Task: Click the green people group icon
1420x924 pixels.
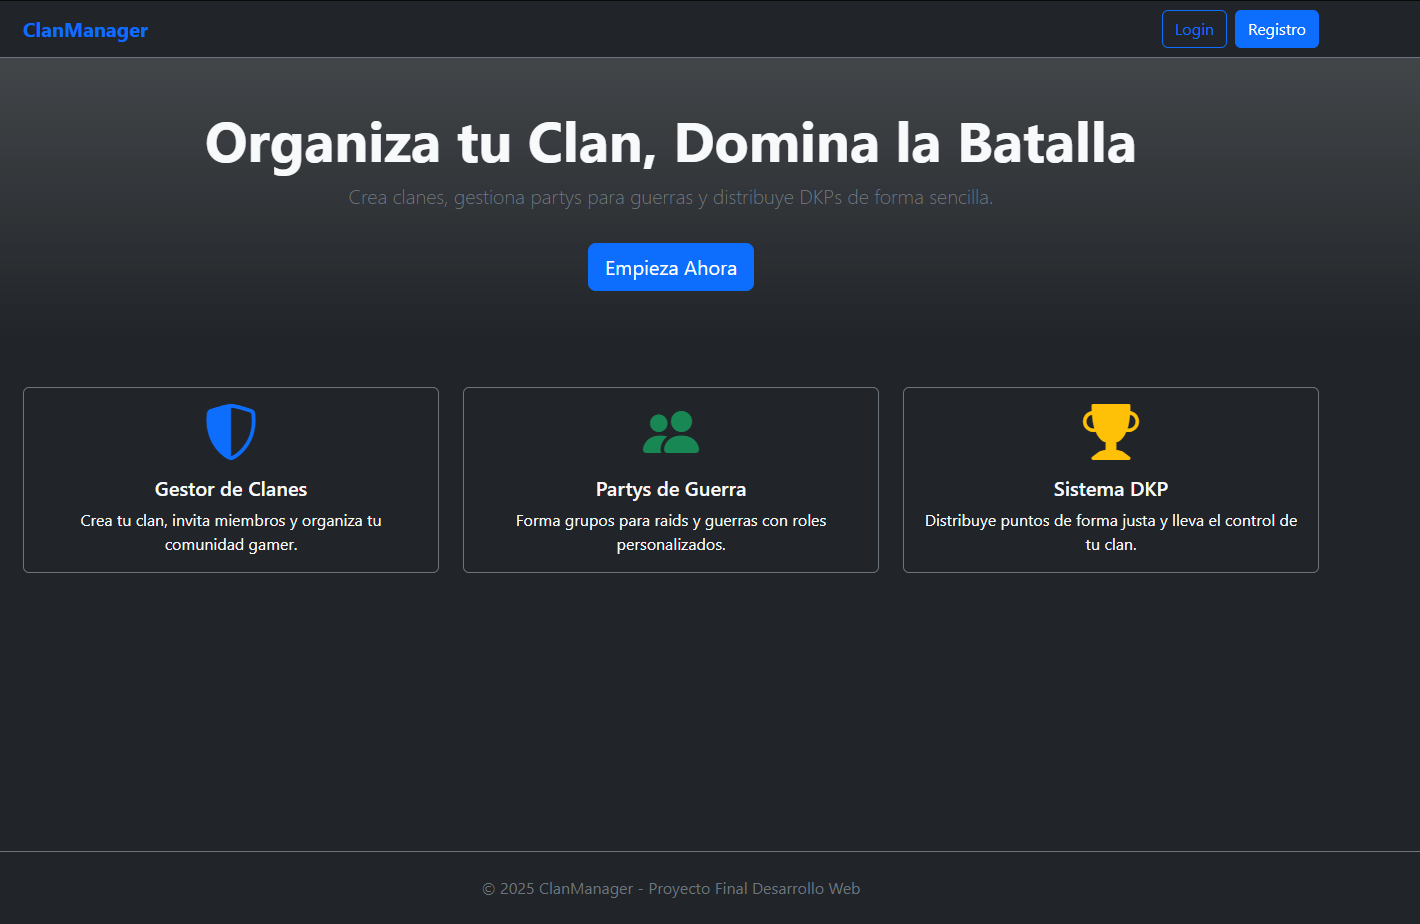Action: (671, 432)
